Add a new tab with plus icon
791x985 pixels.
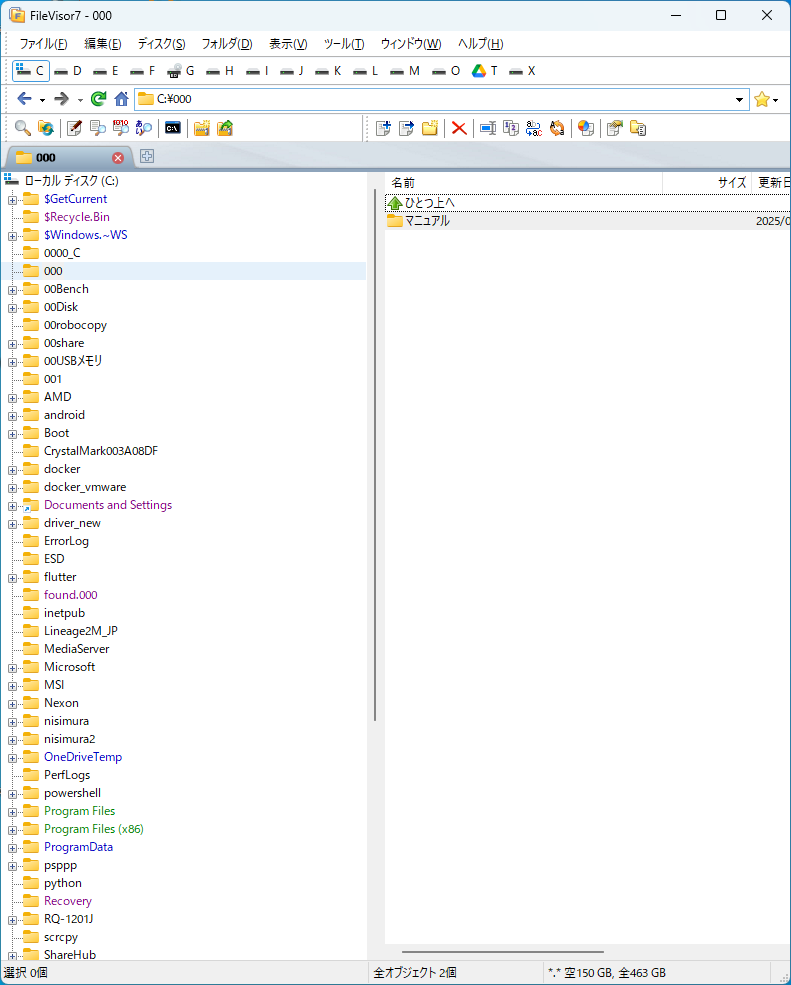tap(147, 156)
